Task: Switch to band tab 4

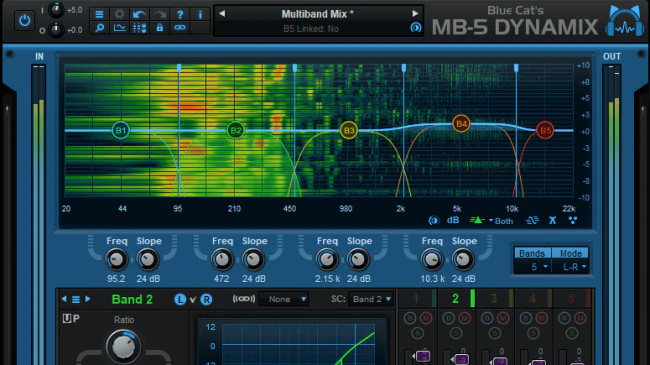Action: (x=533, y=299)
